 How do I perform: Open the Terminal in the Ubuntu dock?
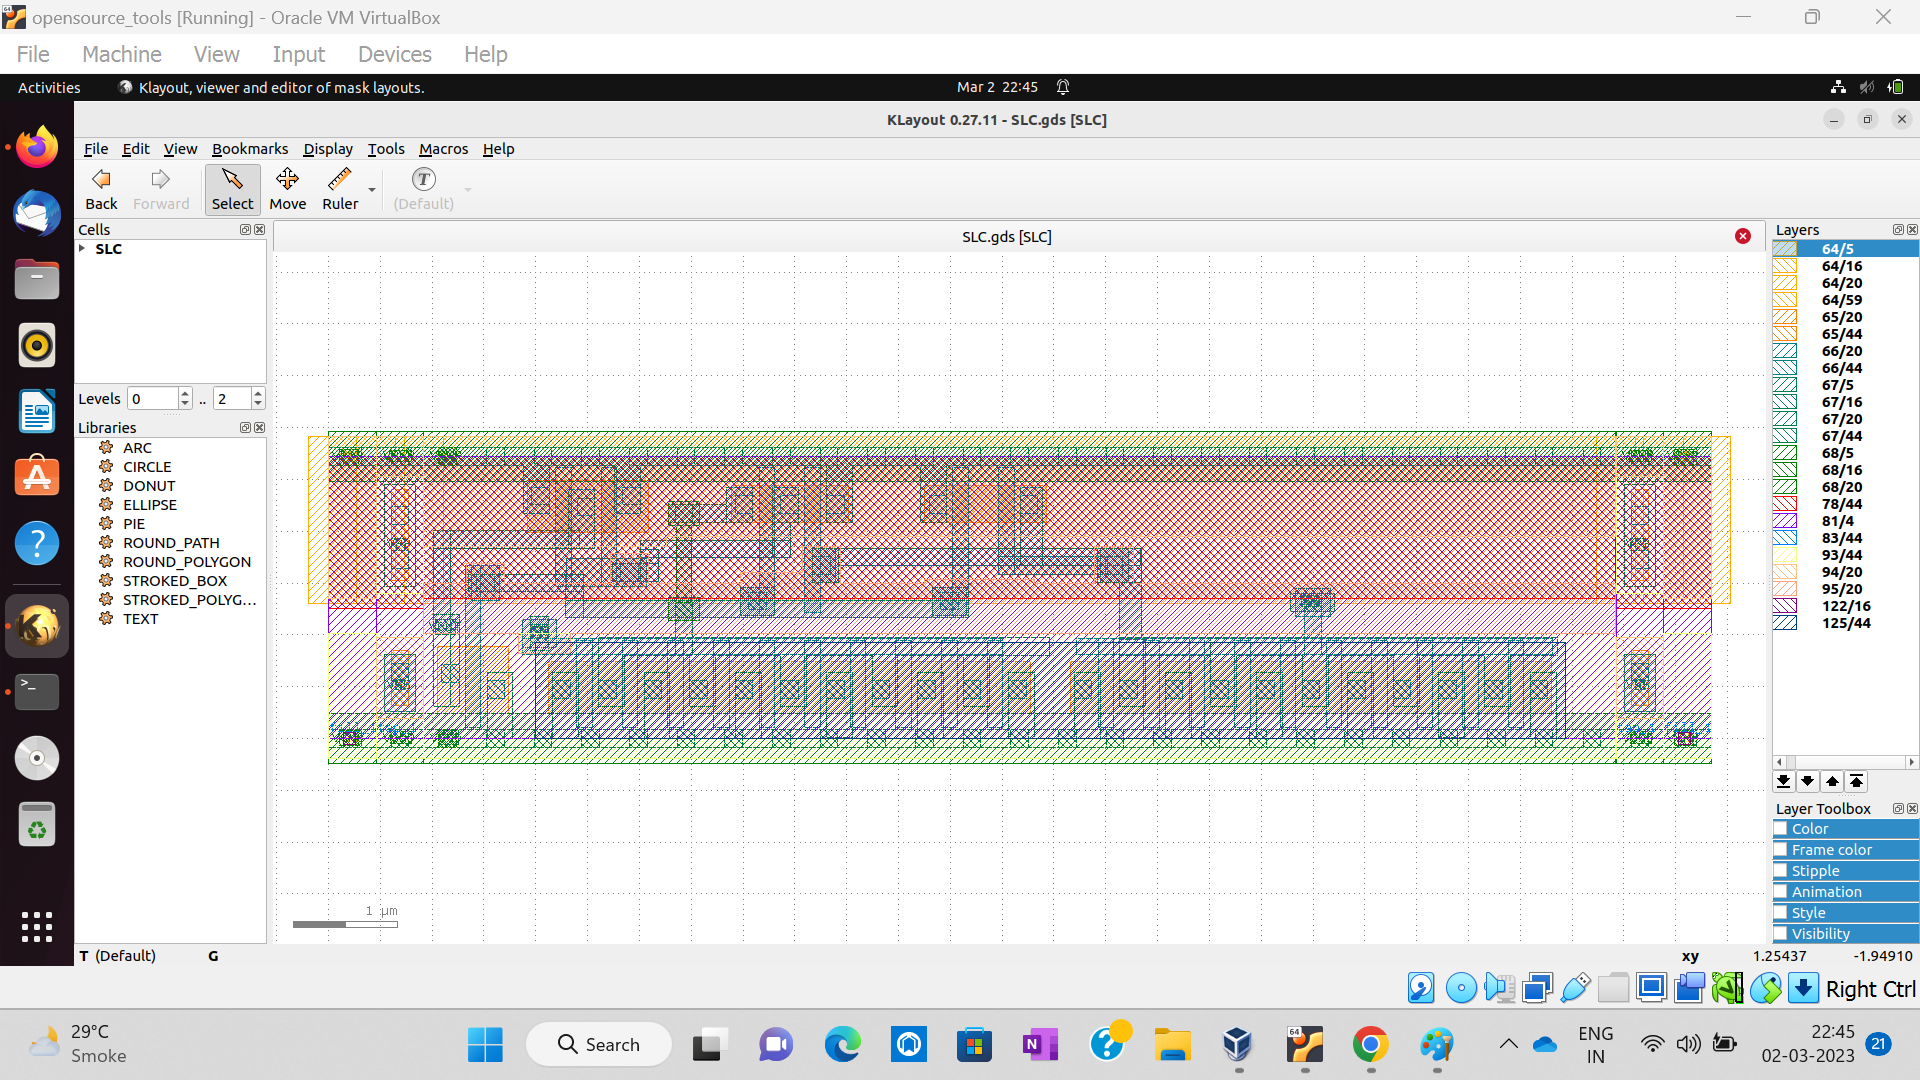(37, 691)
